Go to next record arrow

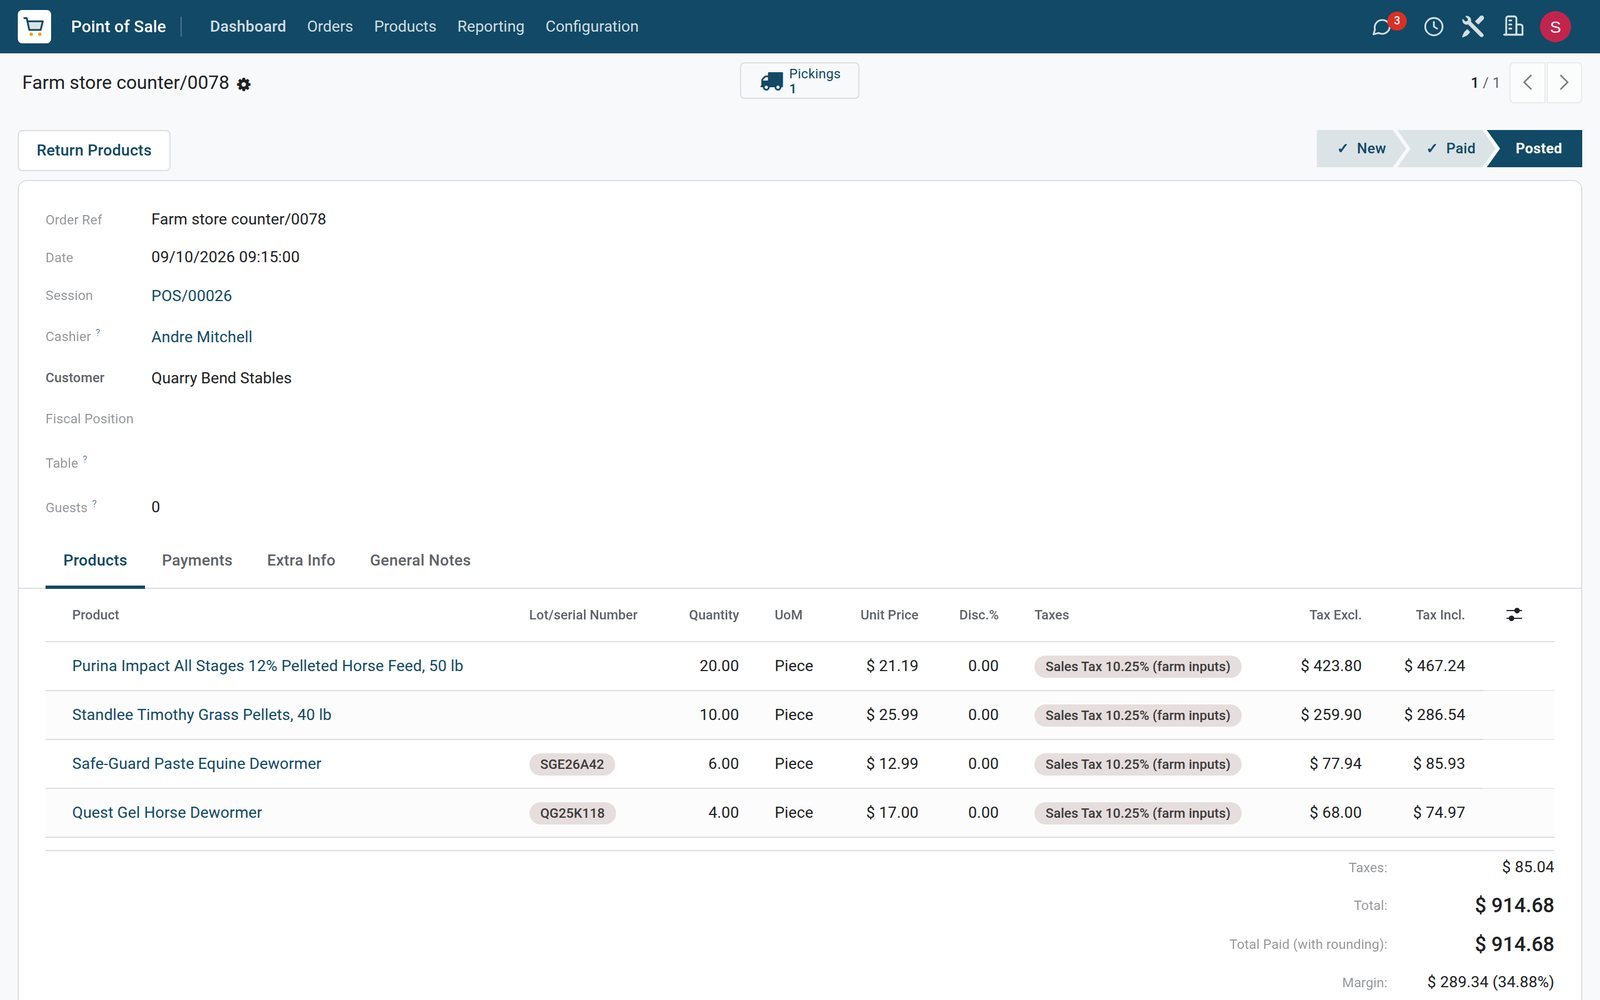click(x=1564, y=83)
